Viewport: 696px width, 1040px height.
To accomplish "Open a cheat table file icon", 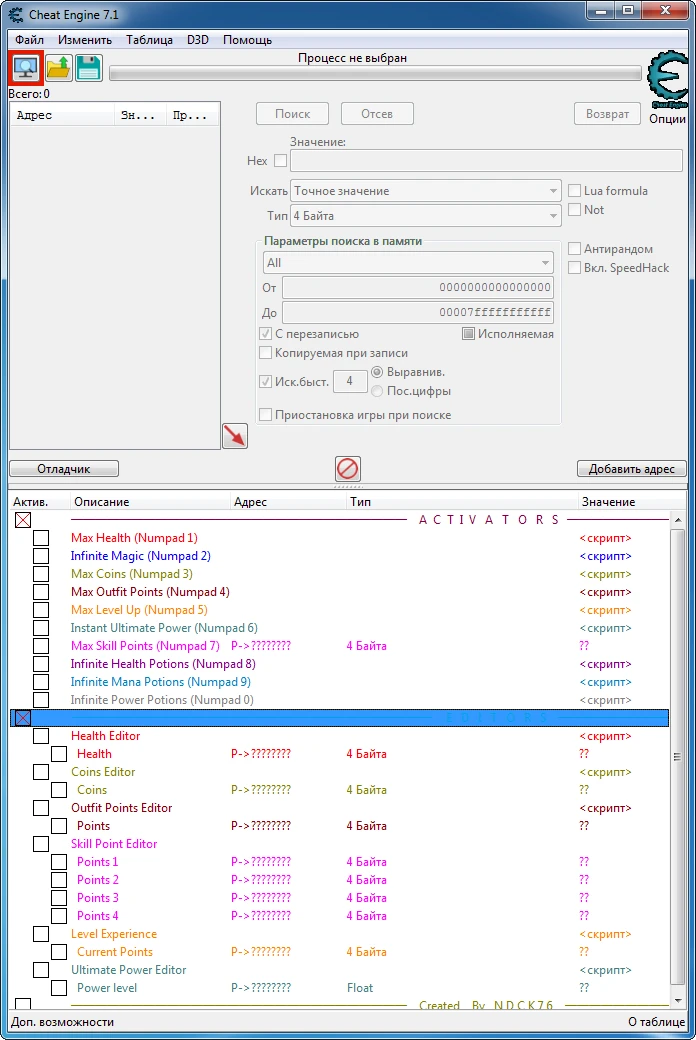I will [x=58, y=68].
